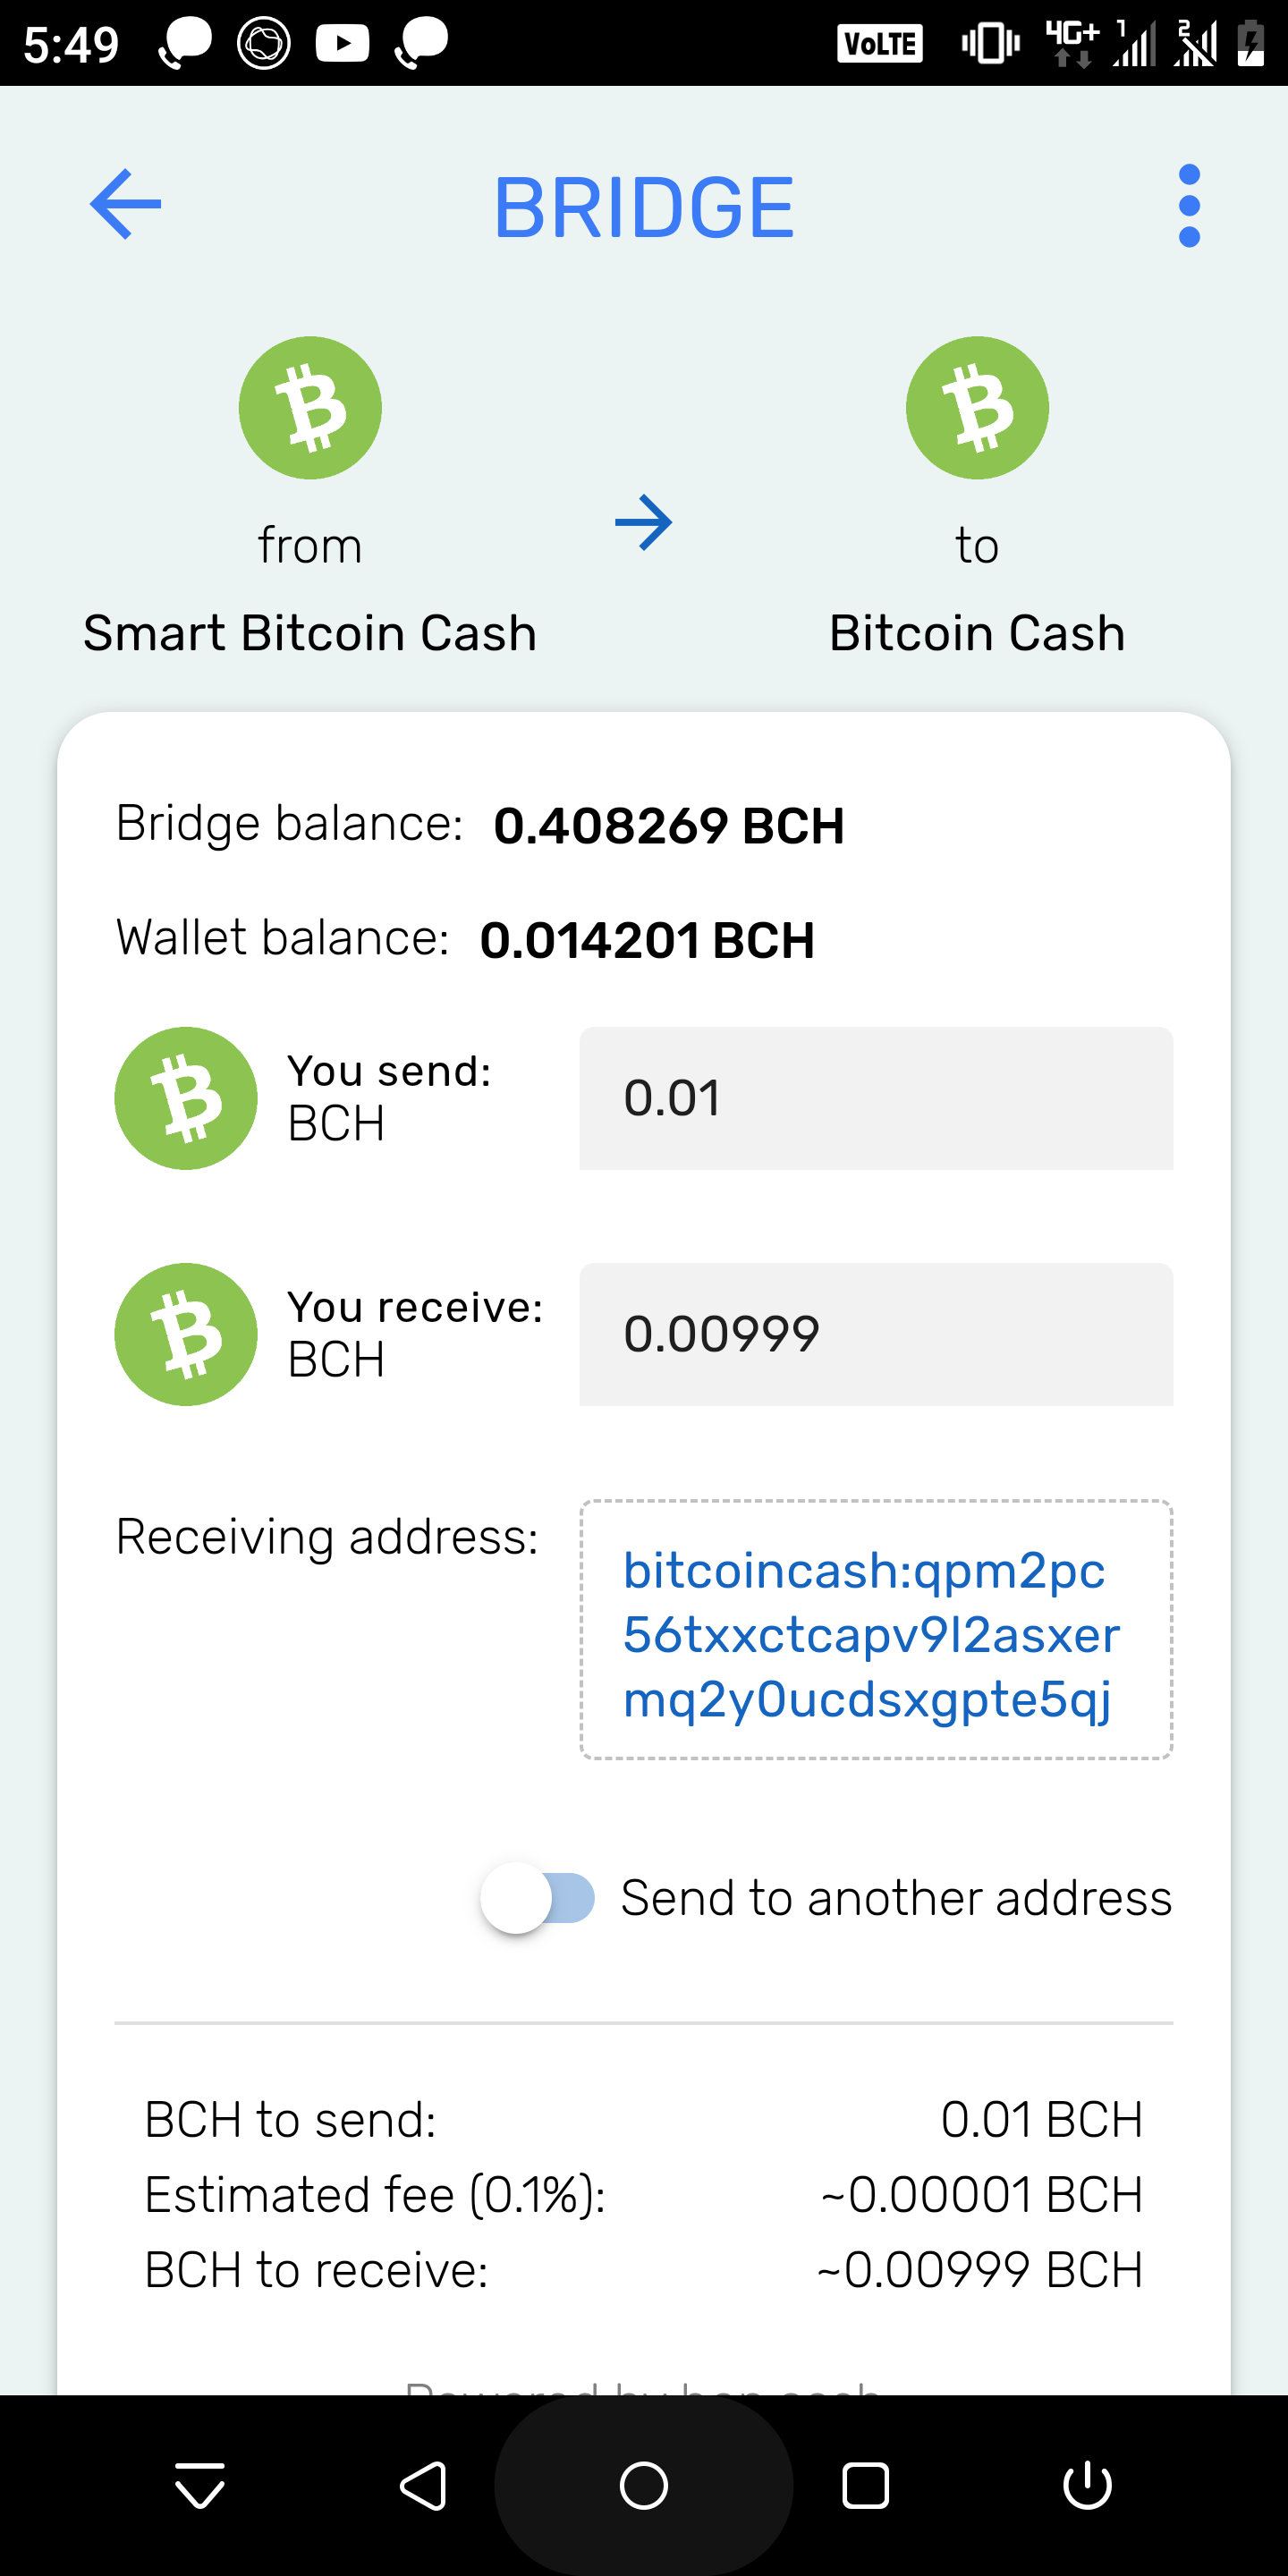Tap the BCH icon beside You send

[x=186, y=1098]
